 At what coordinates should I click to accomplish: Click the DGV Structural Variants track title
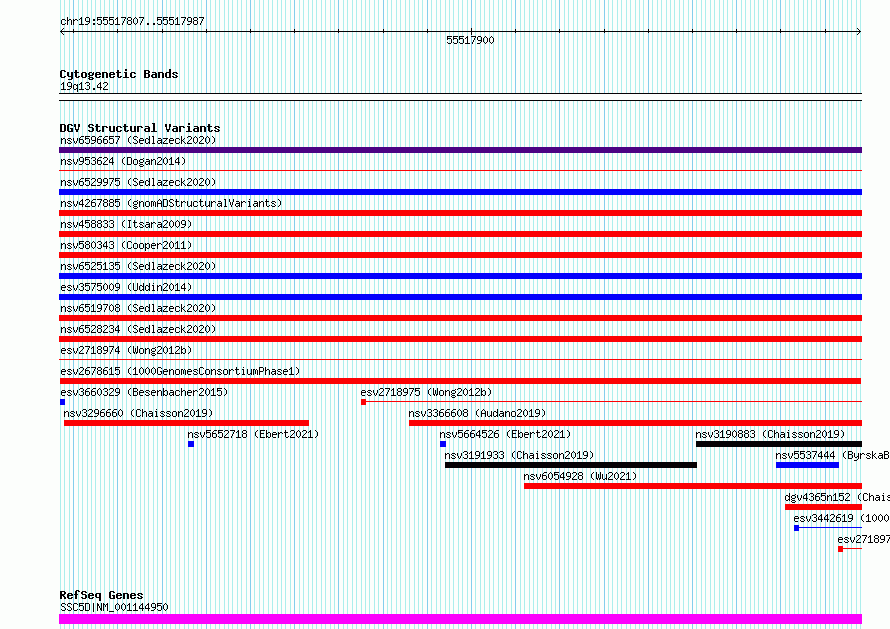(x=140, y=128)
